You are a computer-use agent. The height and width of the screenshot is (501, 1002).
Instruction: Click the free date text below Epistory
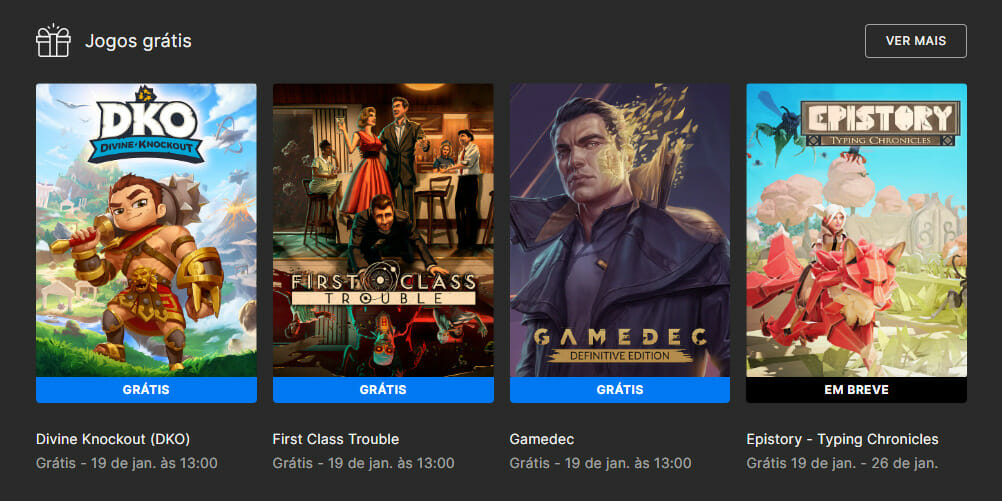842,463
